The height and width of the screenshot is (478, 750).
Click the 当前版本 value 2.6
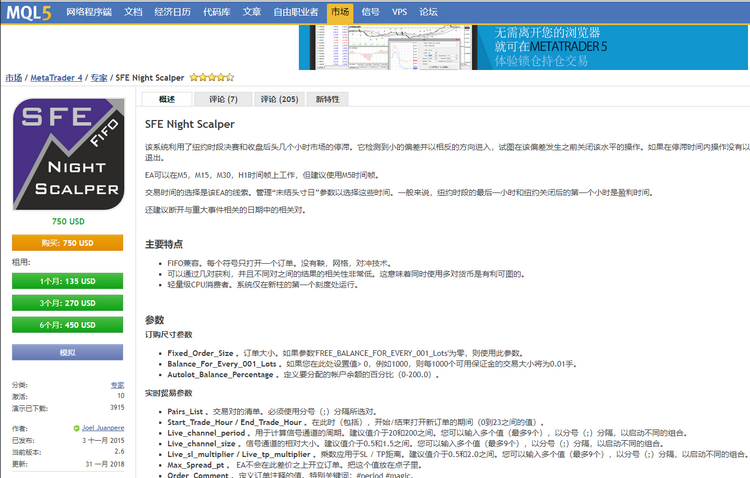120,452
